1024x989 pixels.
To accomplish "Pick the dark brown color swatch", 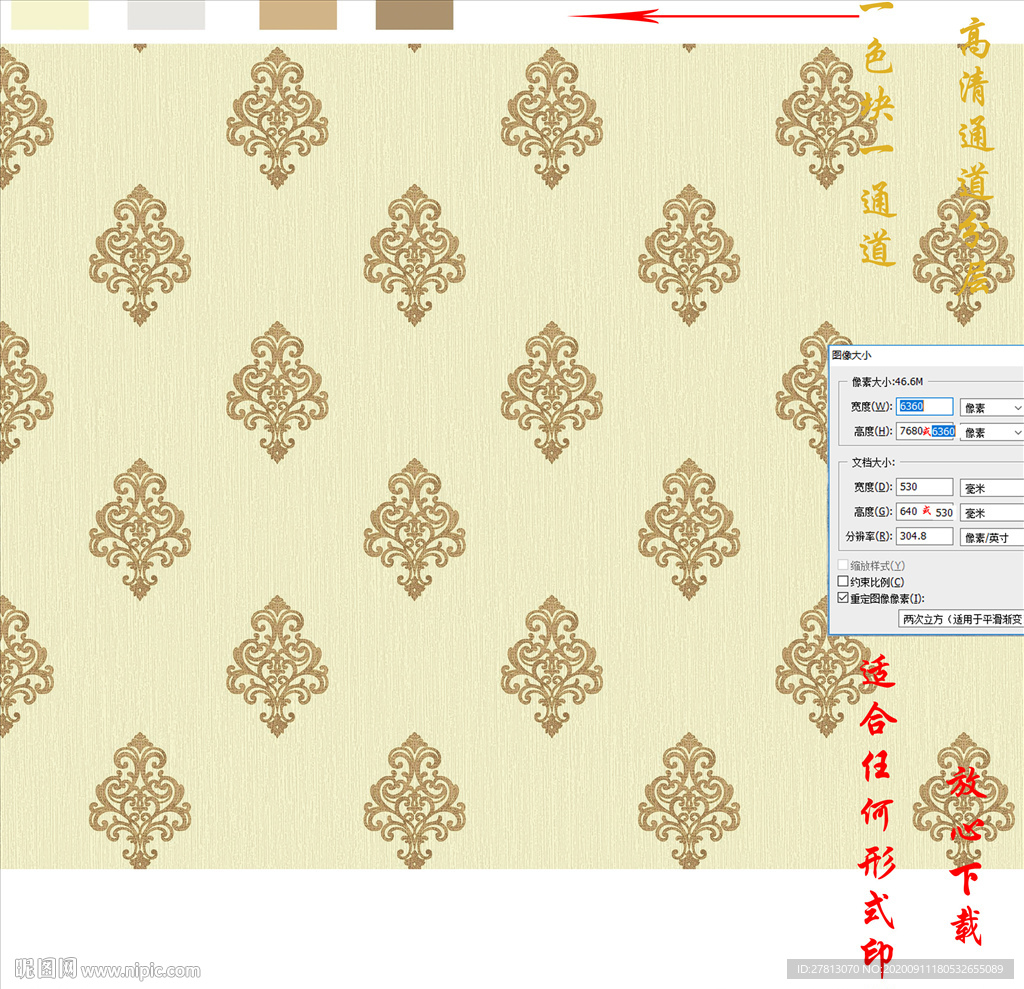I will pyautogui.click(x=414, y=14).
